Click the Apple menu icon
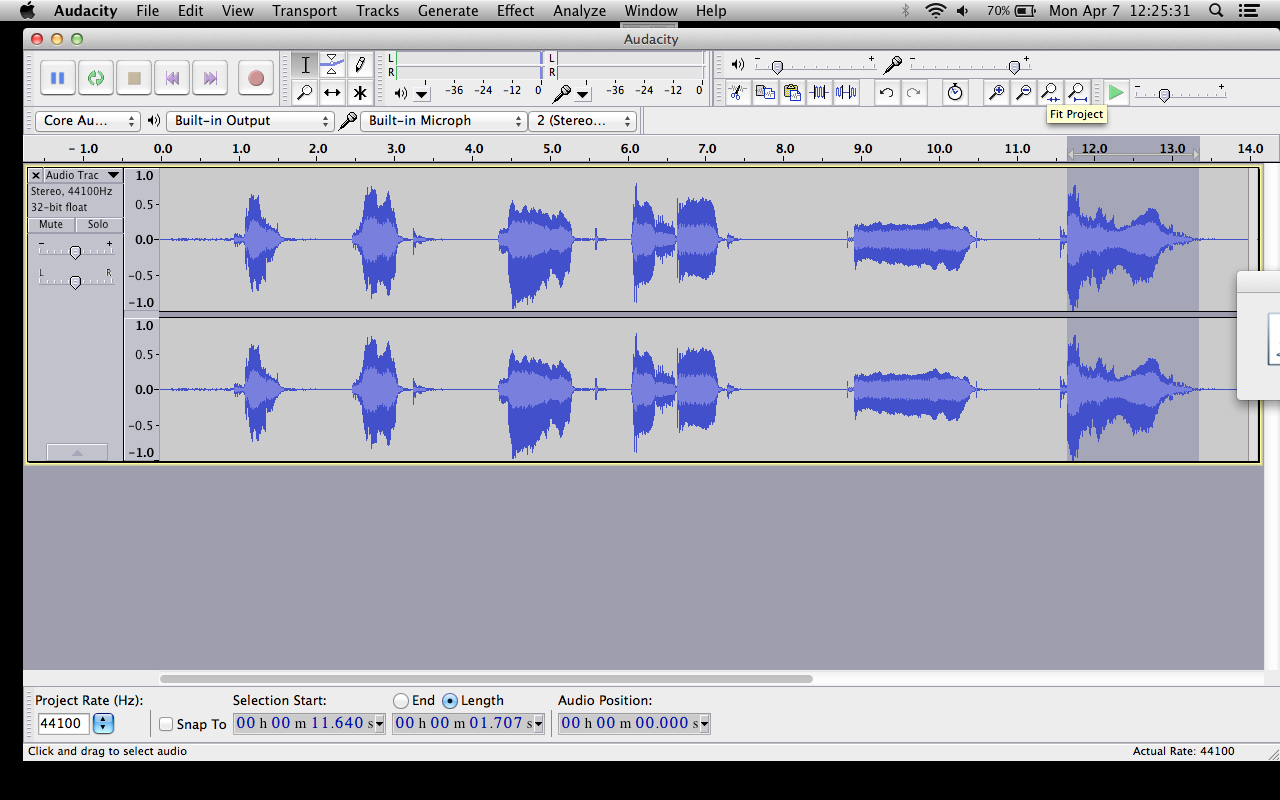This screenshot has width=1280, height=800. point(27,11)
